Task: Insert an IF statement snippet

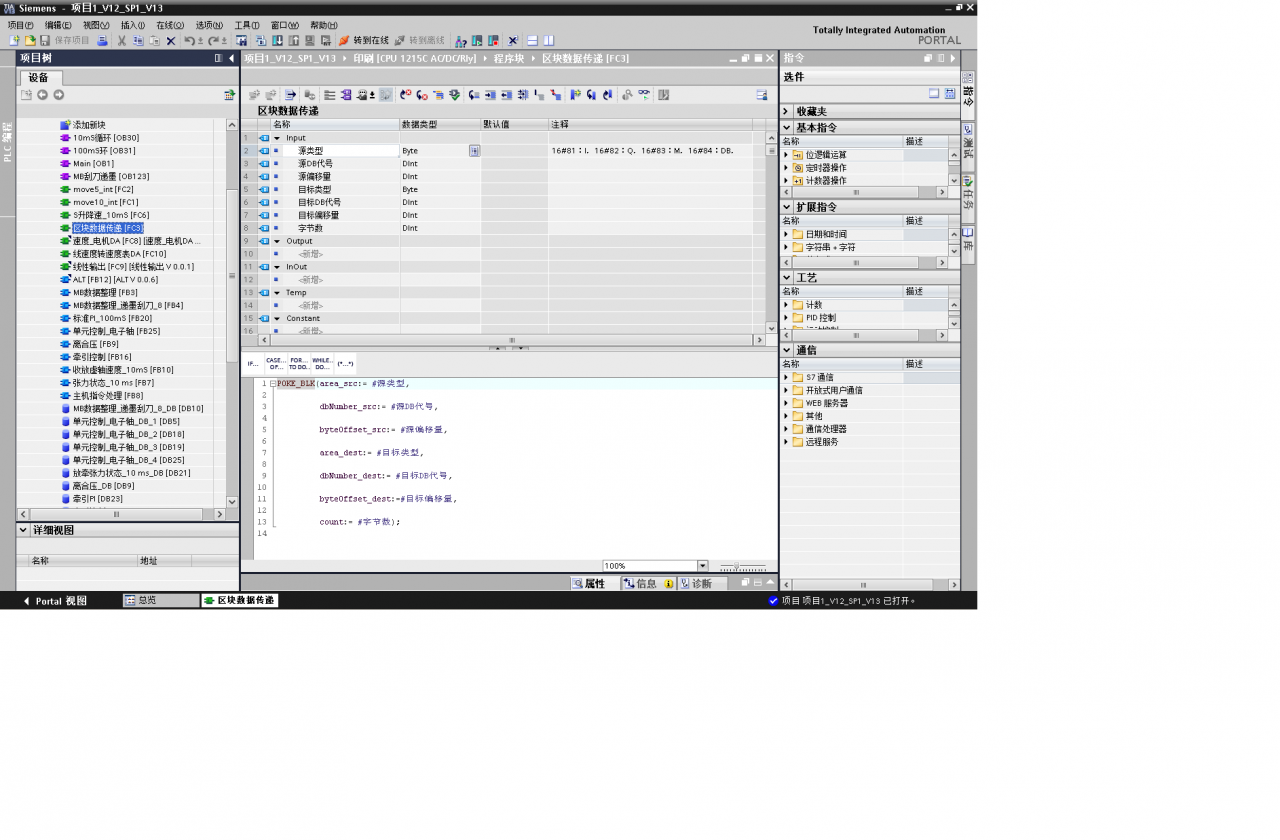Action: click(x=253, y=364)
